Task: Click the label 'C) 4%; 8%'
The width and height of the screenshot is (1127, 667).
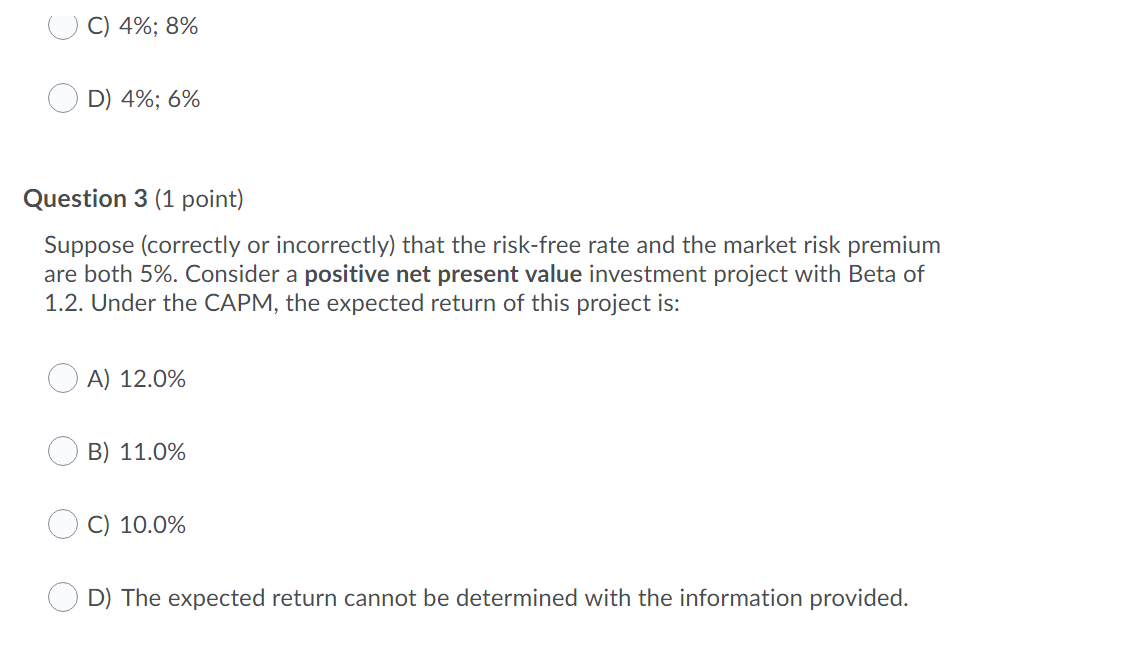Action: (144, 25)
